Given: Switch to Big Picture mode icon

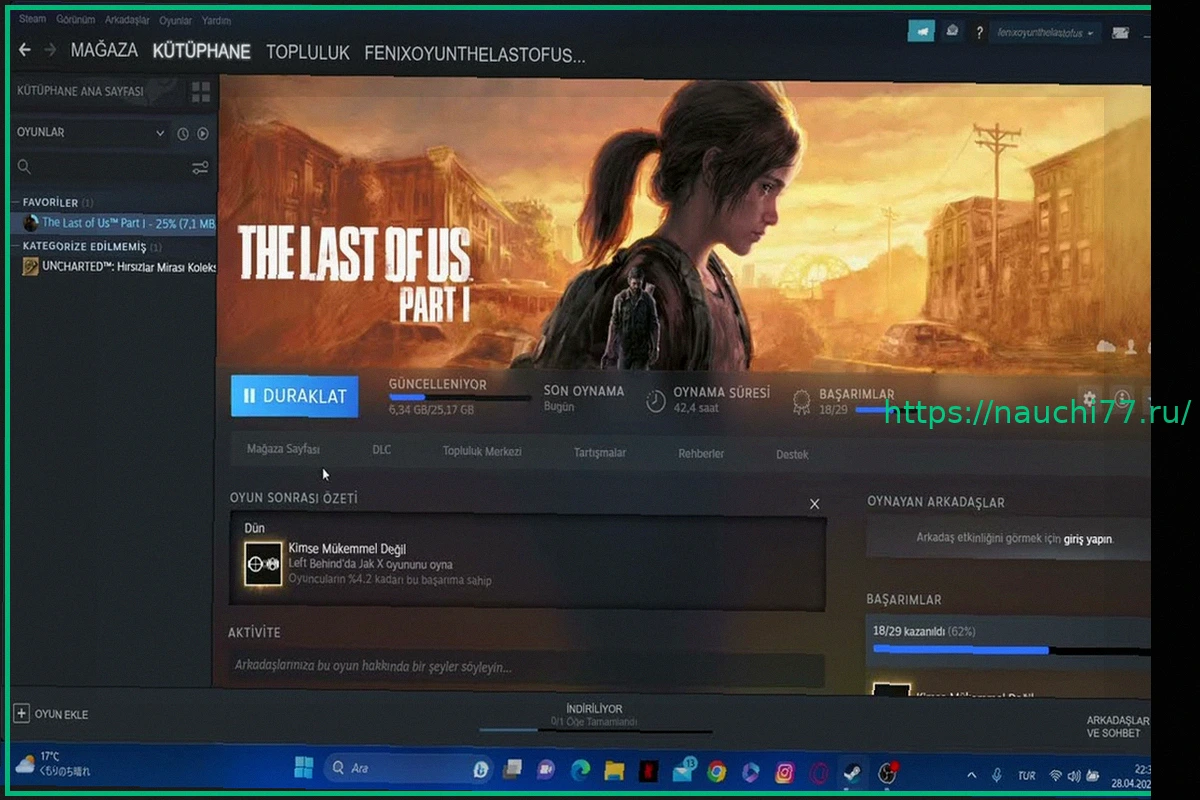Looking at the screenshot, I should pos(1119,33).
